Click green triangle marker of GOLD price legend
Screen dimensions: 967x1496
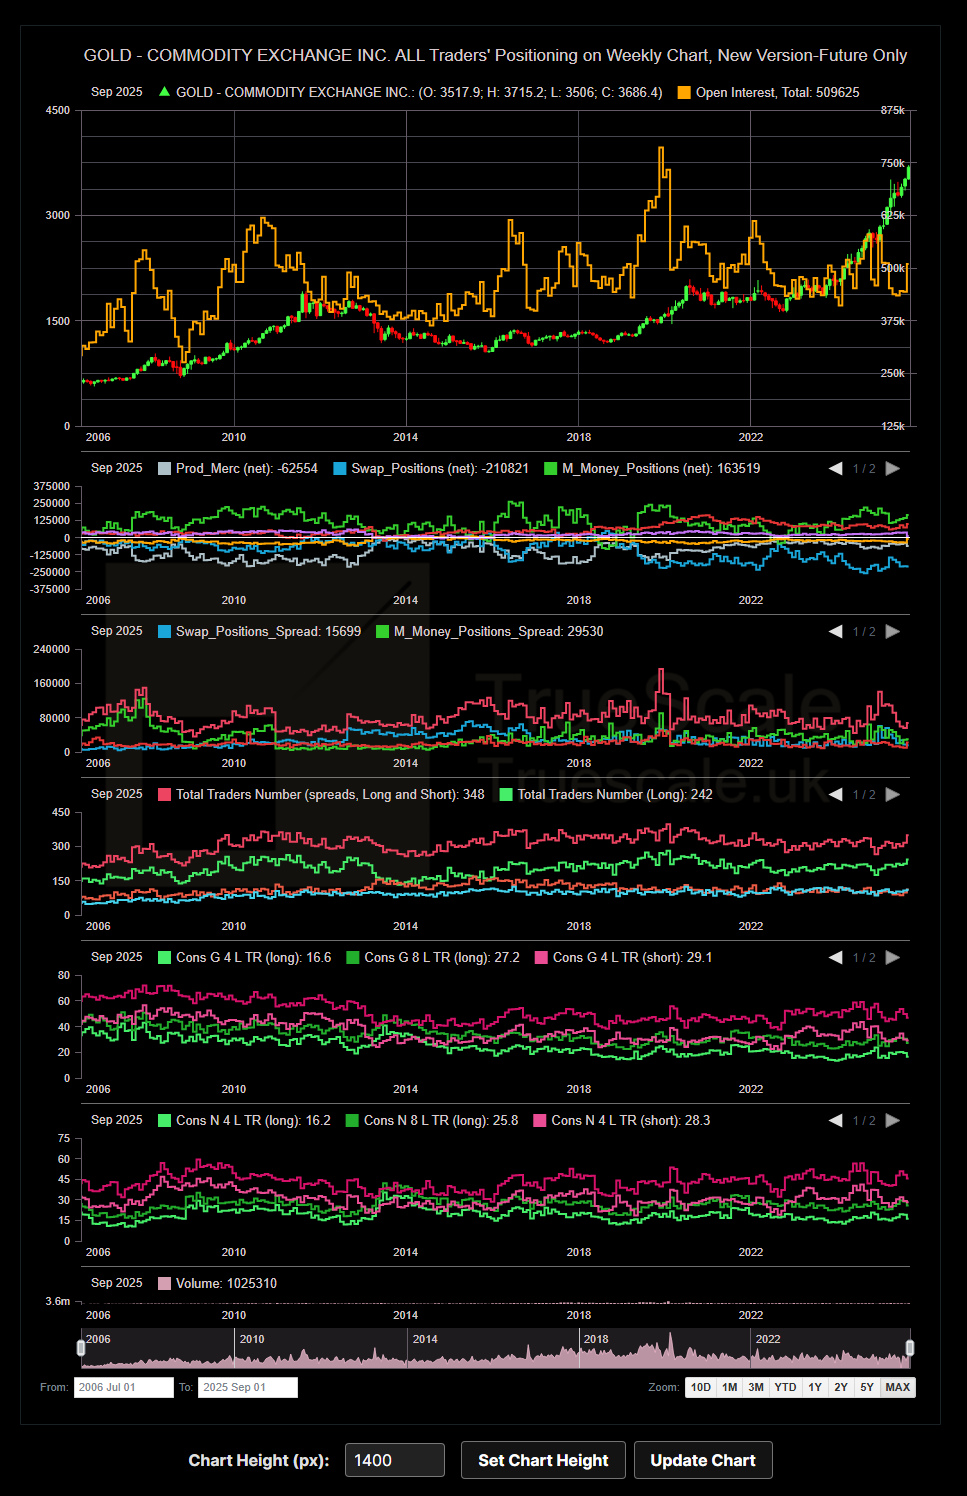(164, 92)
